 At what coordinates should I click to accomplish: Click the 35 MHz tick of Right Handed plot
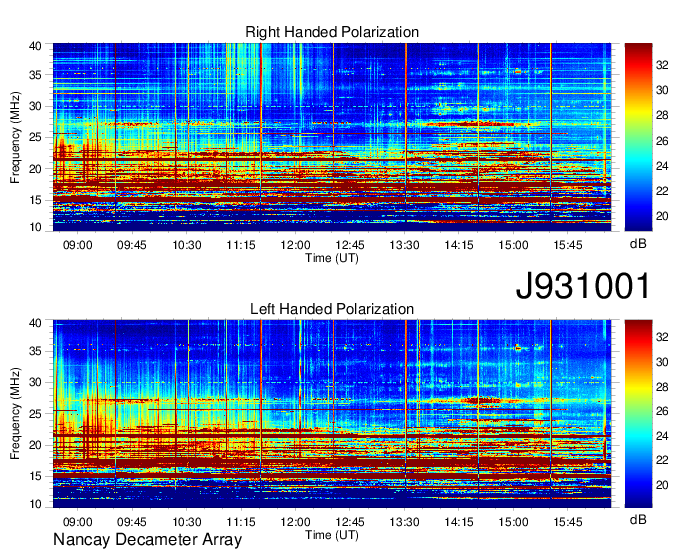point(35,75)
